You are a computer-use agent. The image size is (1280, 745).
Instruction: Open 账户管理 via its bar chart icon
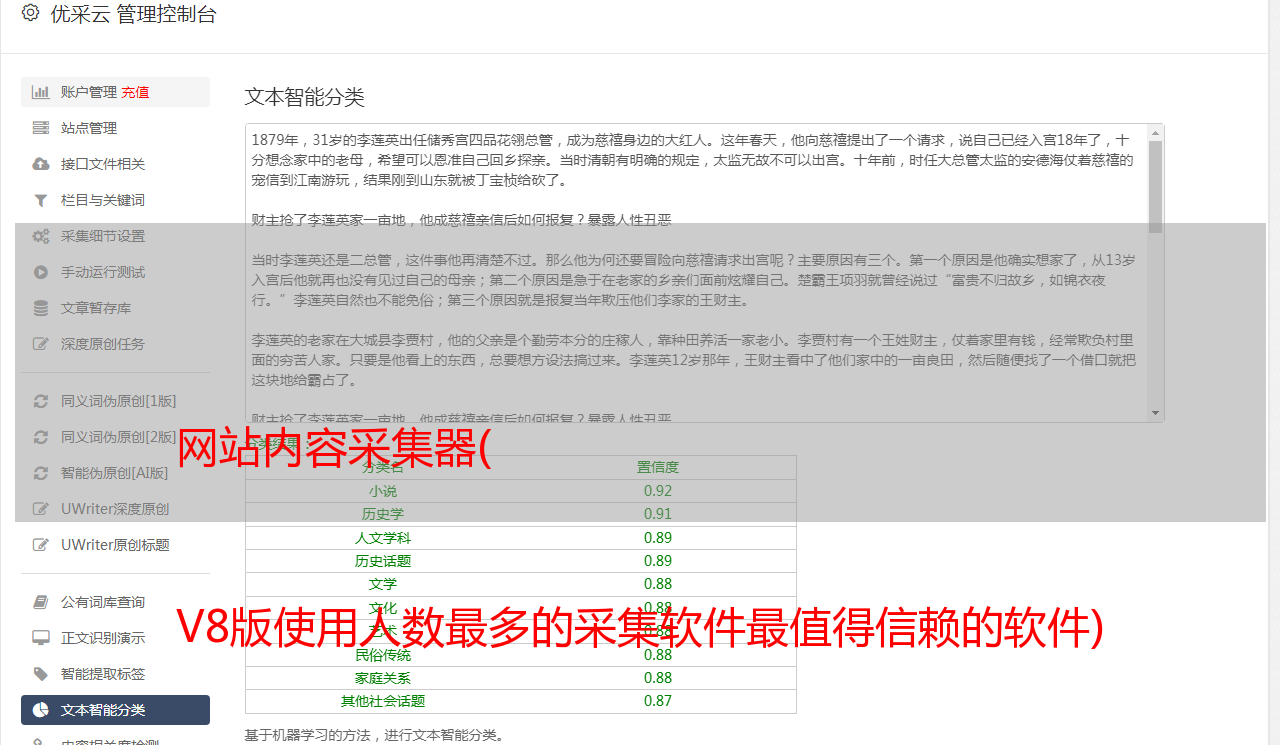click(41, 92)
